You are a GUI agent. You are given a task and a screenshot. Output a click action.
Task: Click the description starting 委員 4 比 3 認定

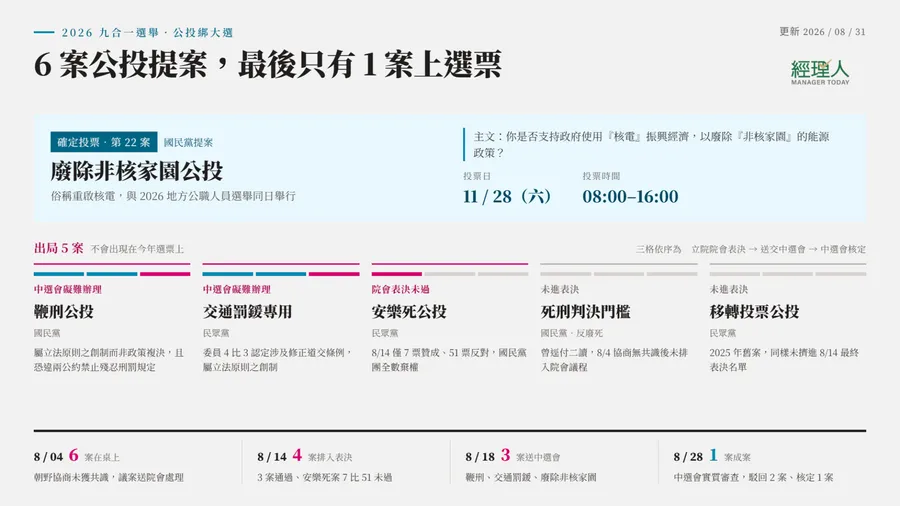(277, 360)
